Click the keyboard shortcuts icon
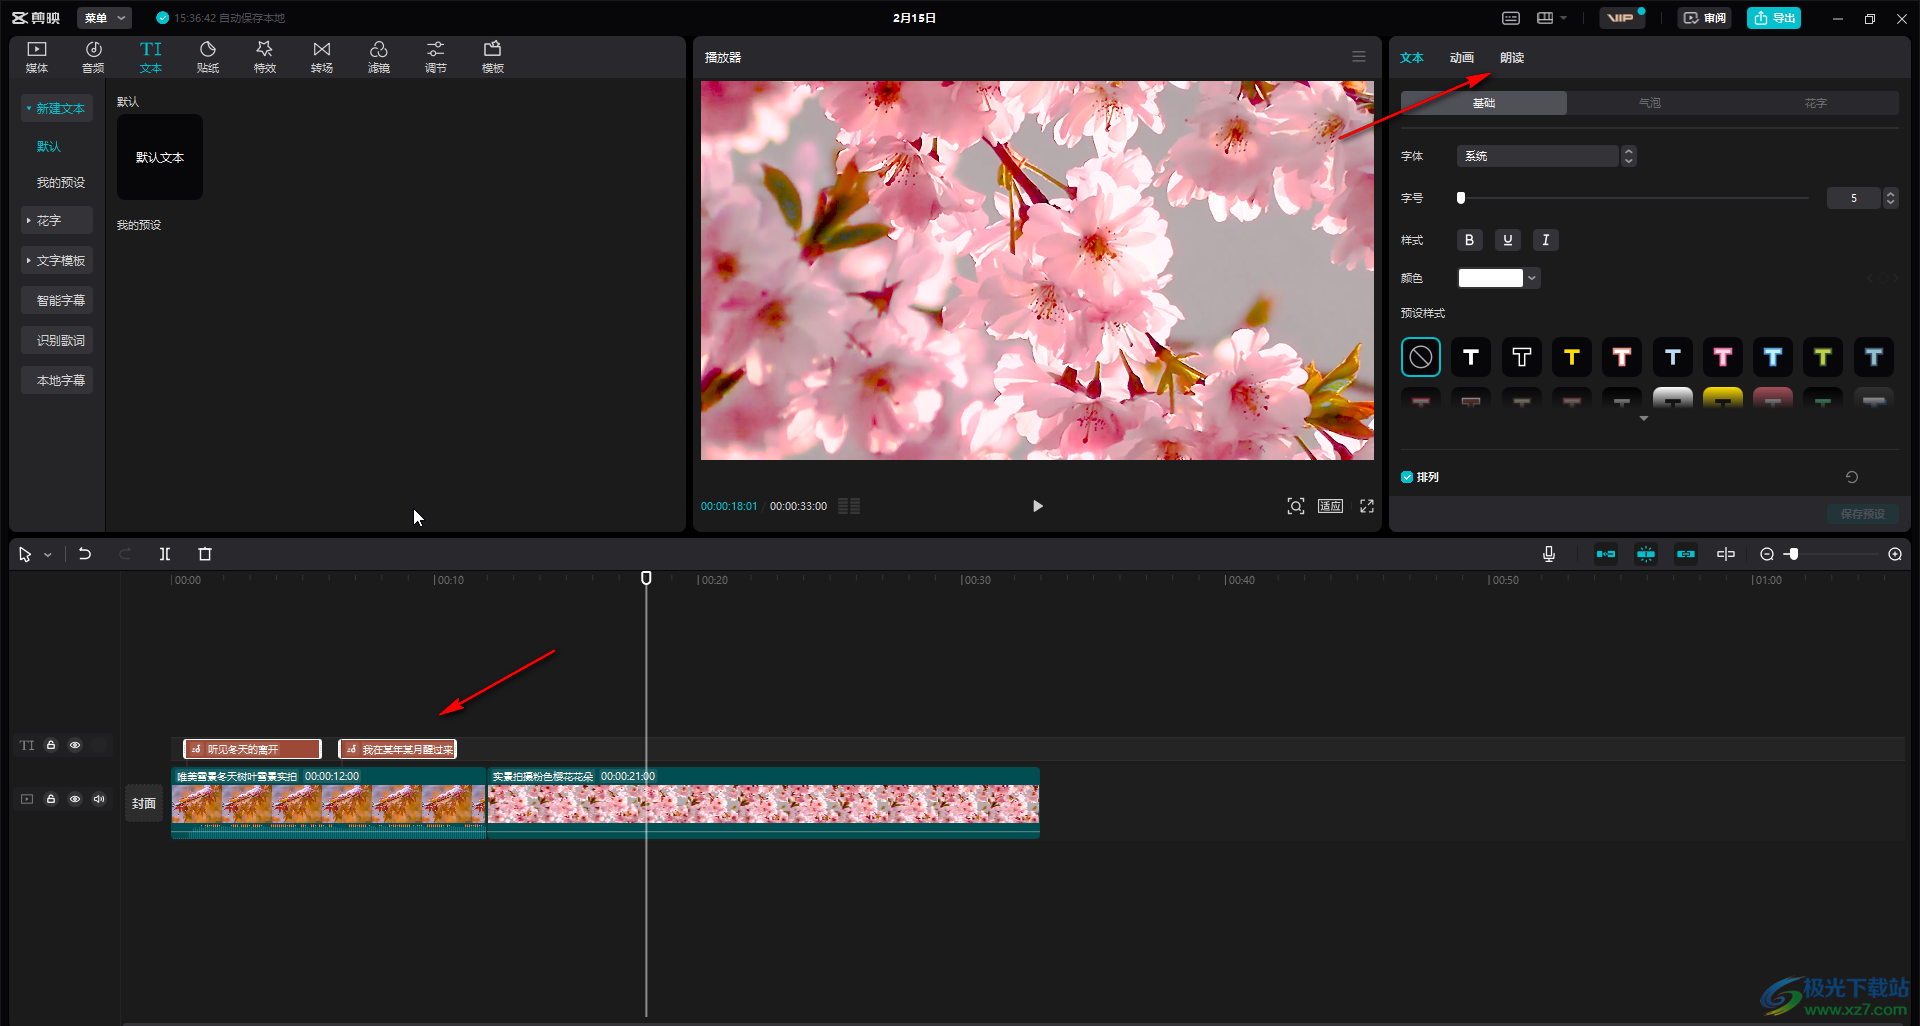The image size is (1920, 1026). coord(1511,18)
